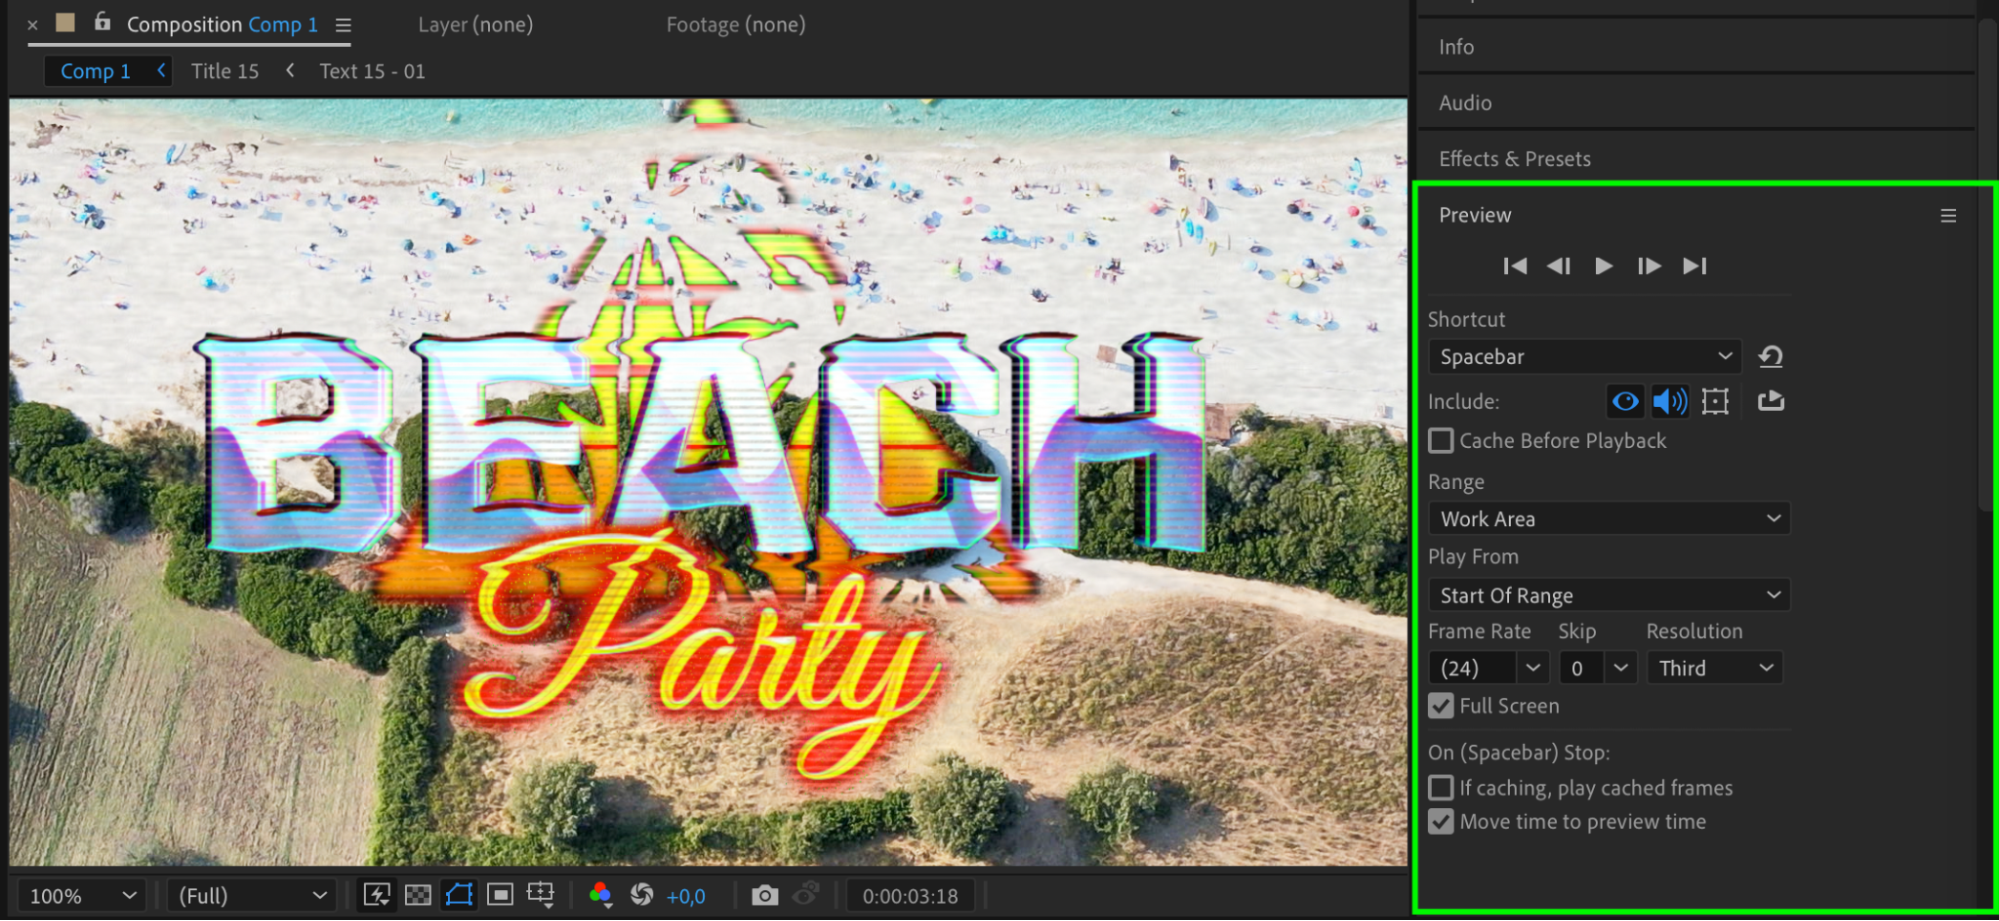The image size is (1999, 921).
Task: Toggle Include Video eye icon
Action: [1625, 401]
